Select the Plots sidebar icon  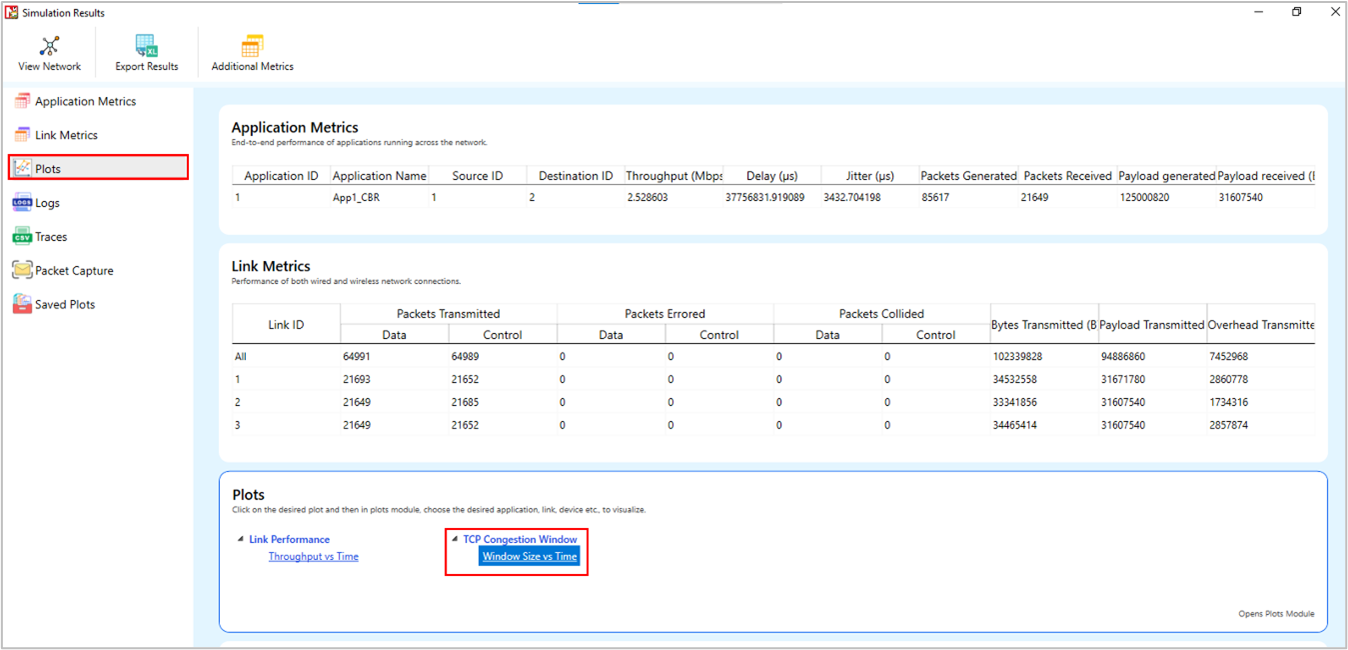(22, 168)
